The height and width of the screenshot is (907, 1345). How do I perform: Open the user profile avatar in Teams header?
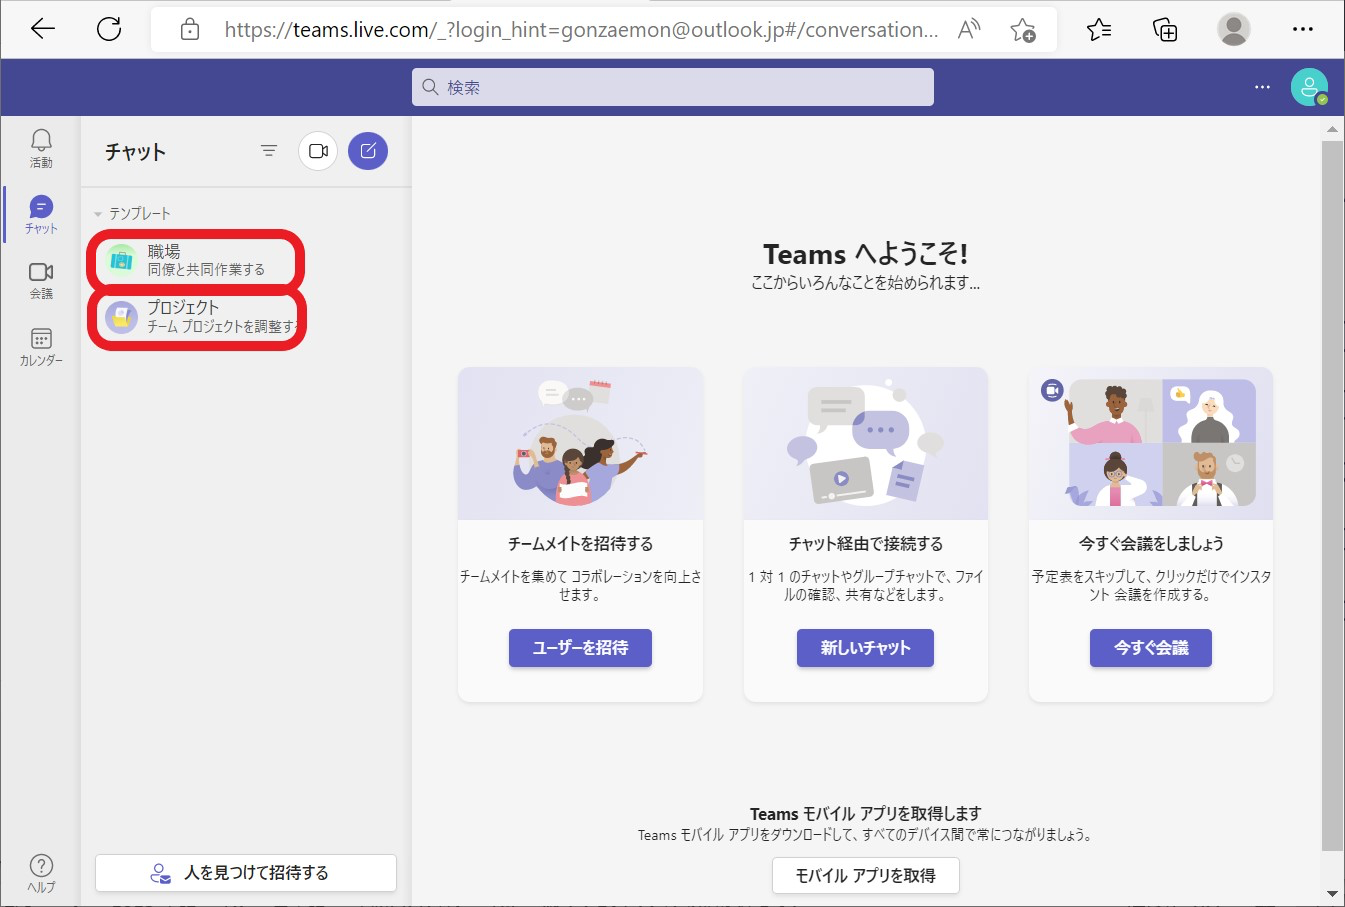pyautogui.click(x=1308, y=87)
